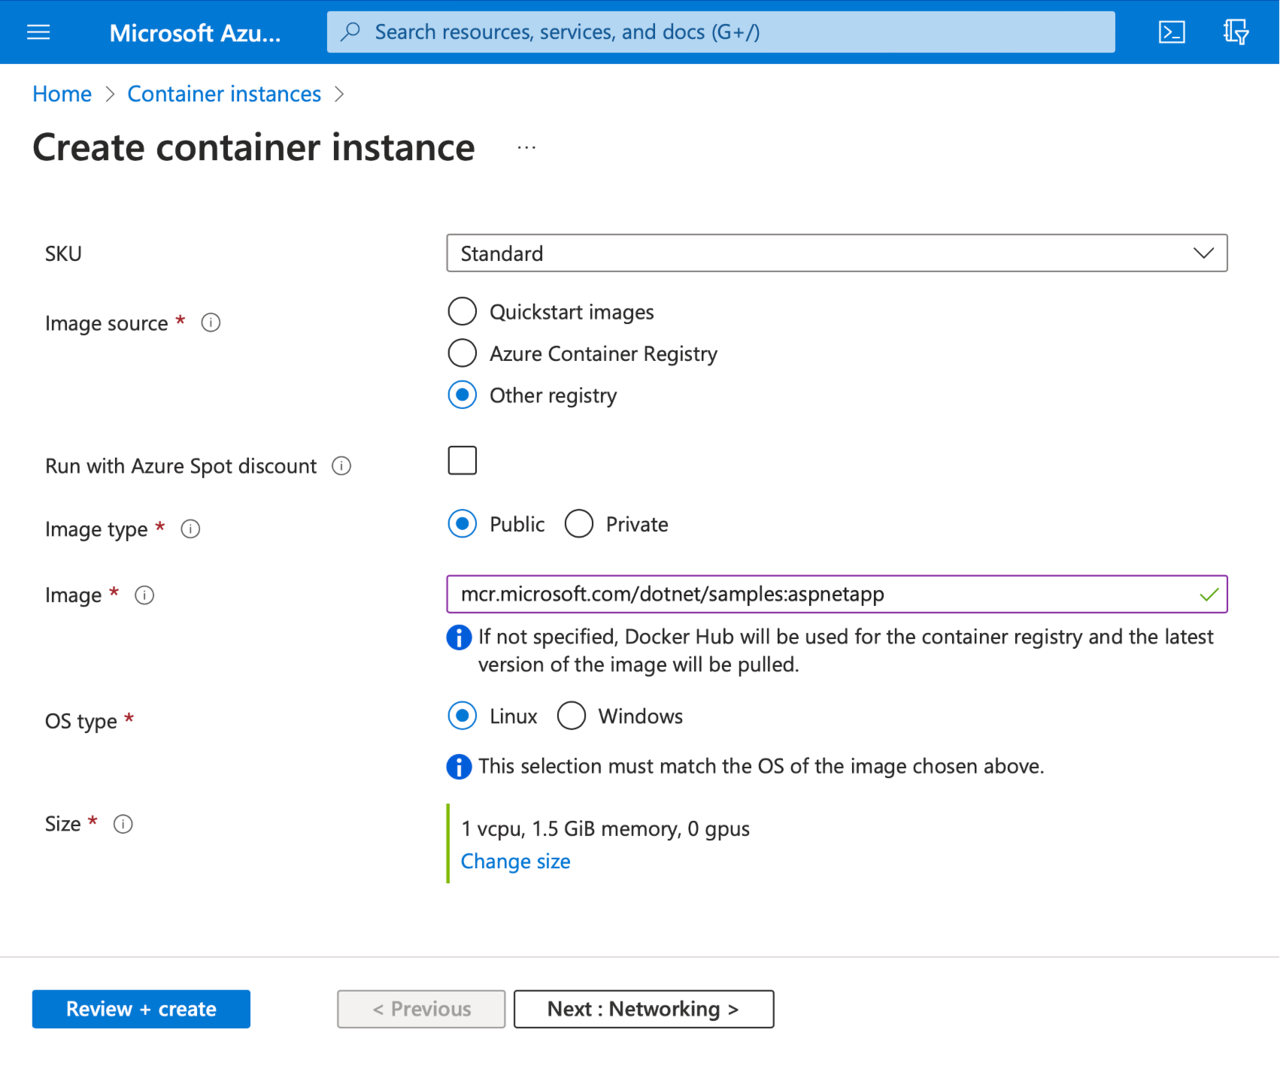This screenshot has height=1069, width=1280.
Task: Click Review + create
Action: pos(140,1008)
